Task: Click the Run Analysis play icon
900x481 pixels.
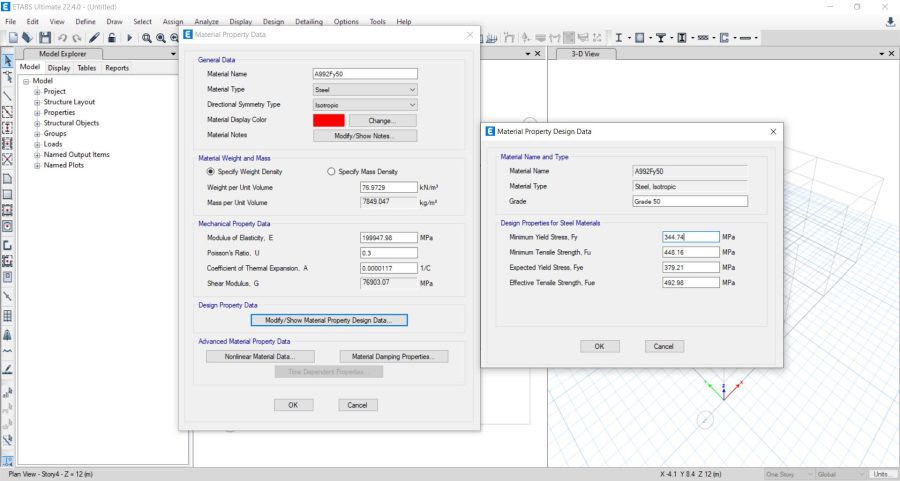Action: (x=129, y=38)
